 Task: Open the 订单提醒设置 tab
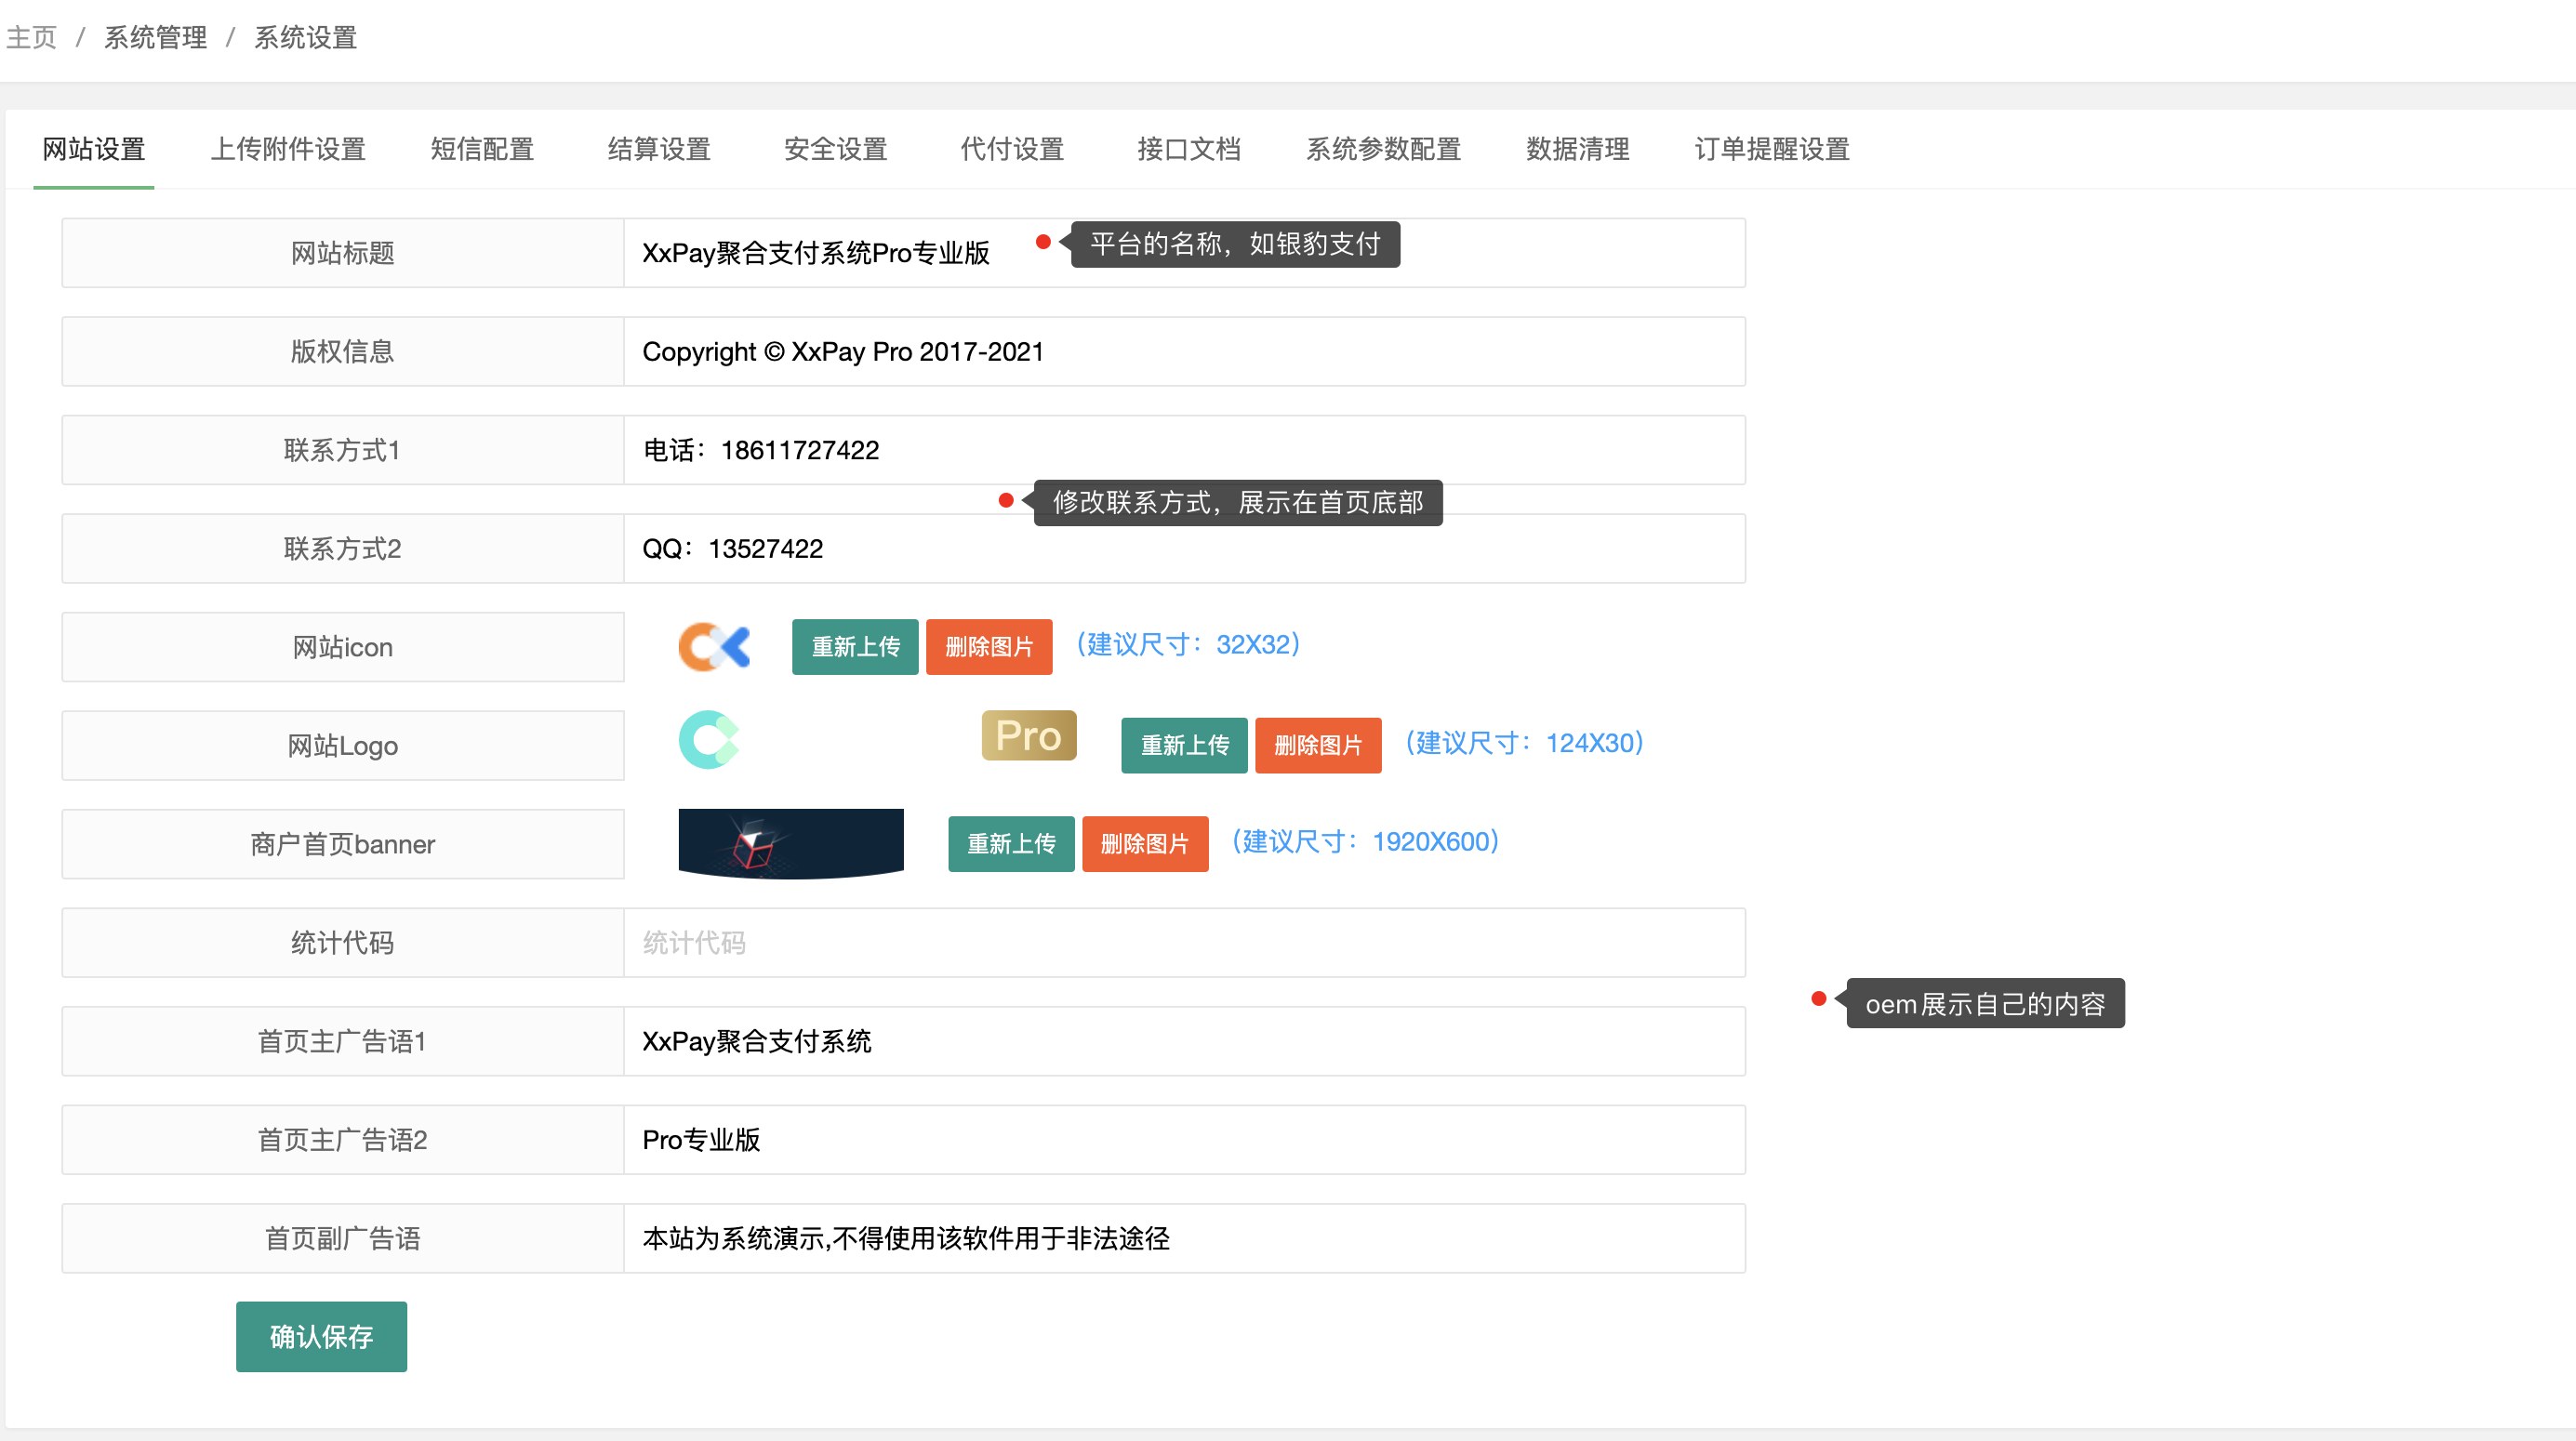point(1771,149)
